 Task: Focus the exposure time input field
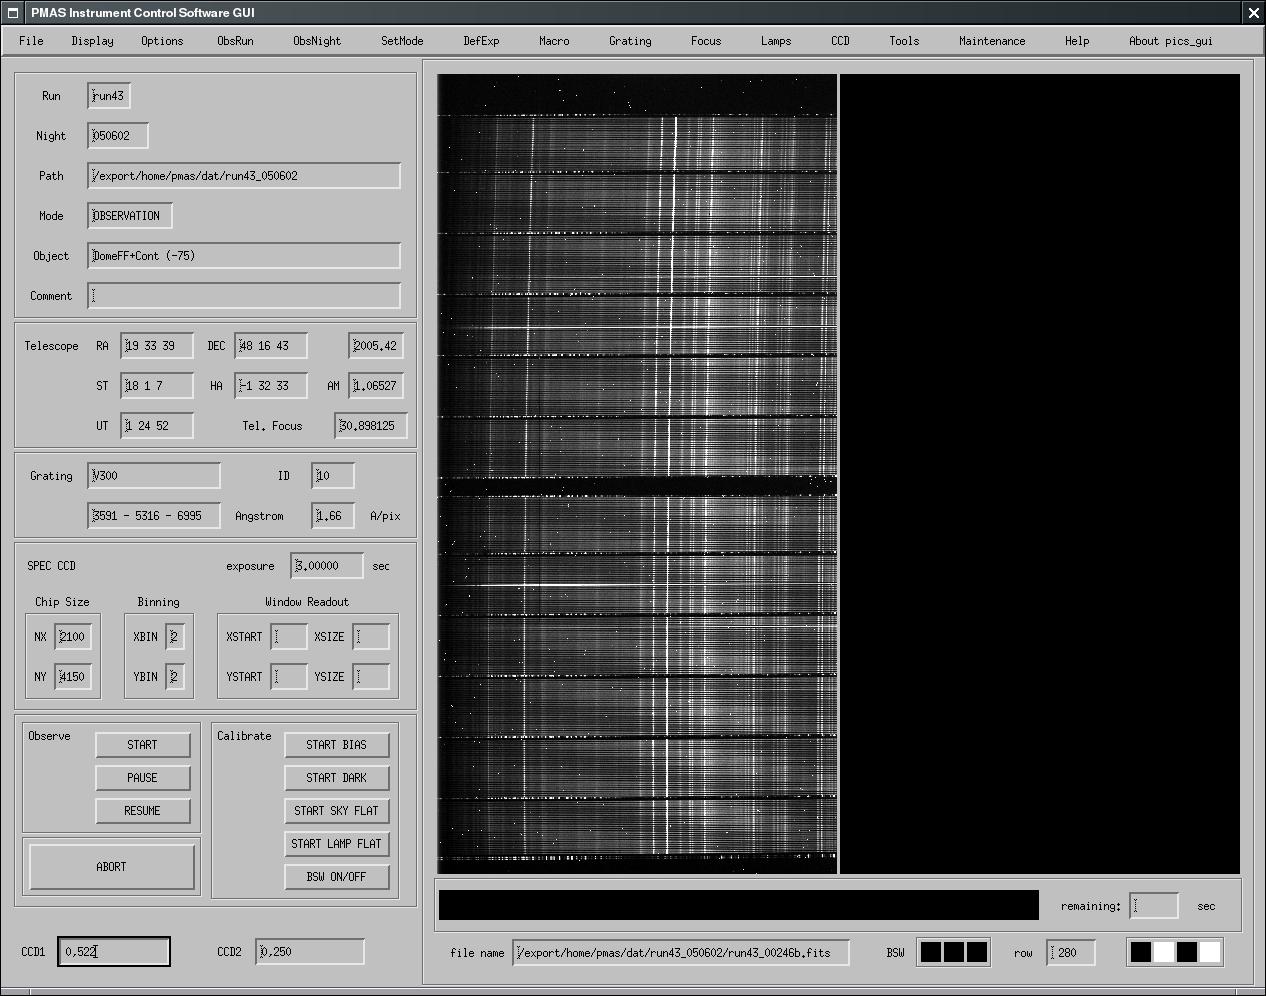(326, 566)
